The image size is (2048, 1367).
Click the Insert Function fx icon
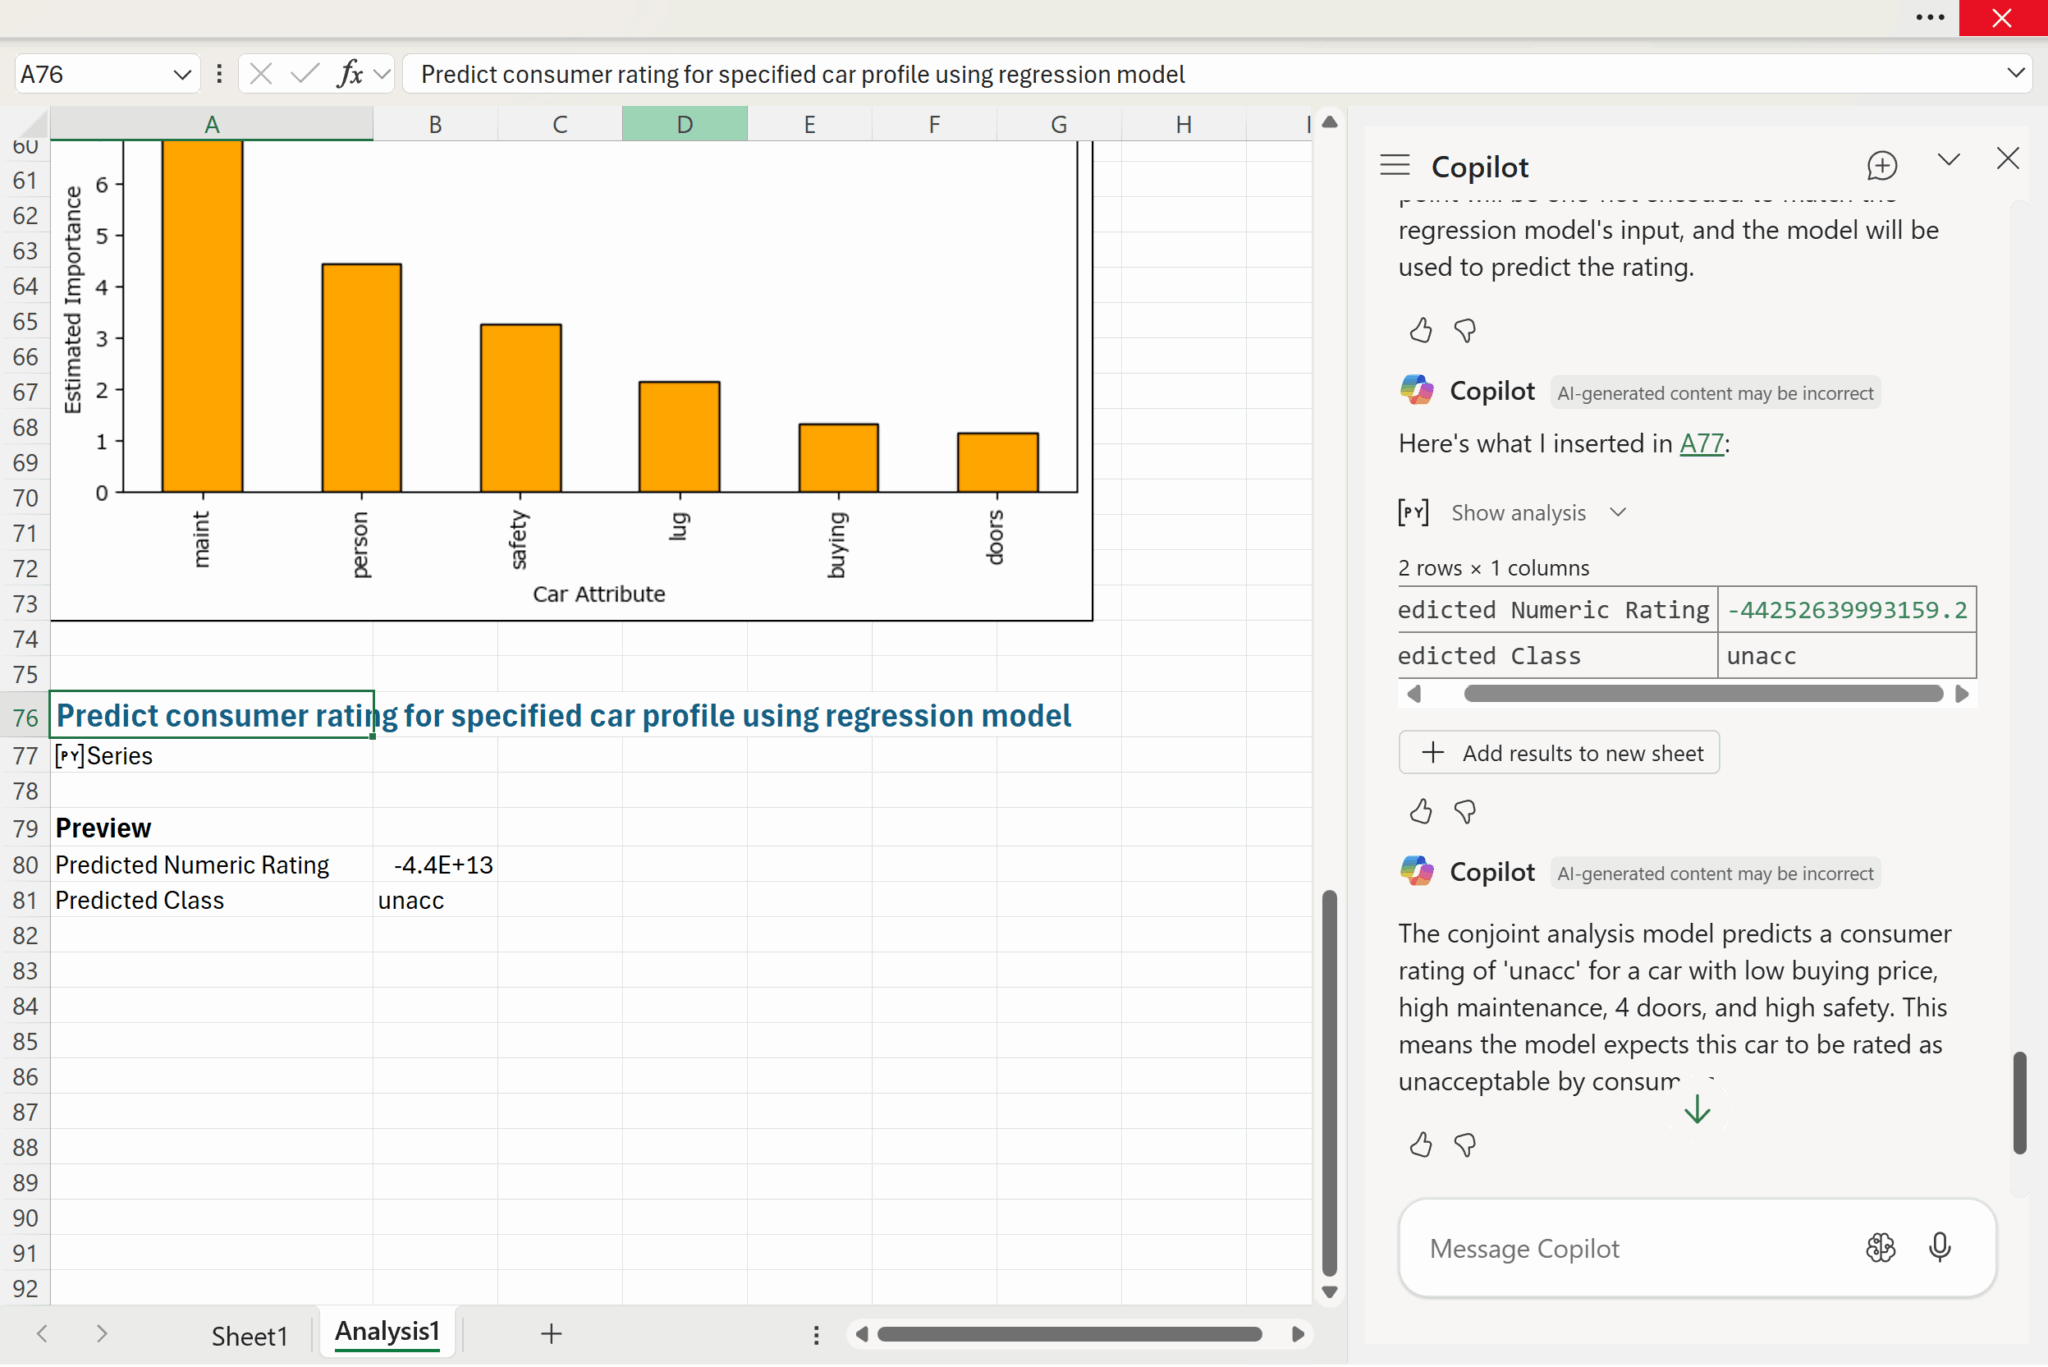pyautogui.click(x=349, y=74)
